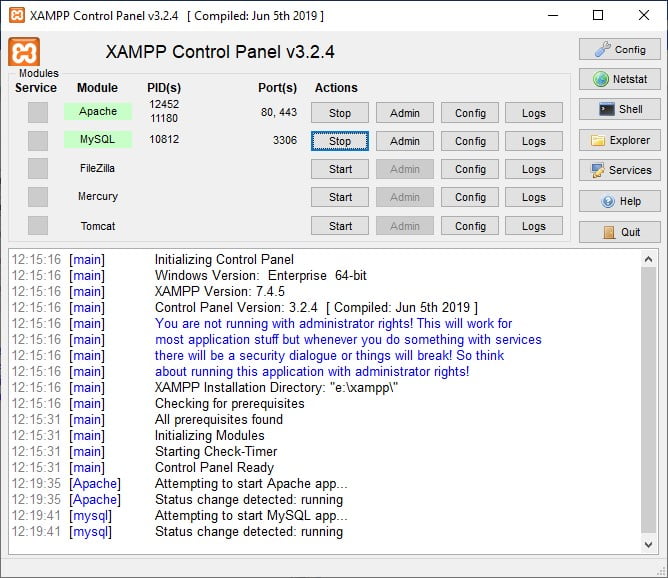Screen dimensions: 668x578
Task: Click the log scrollbar up arrow
Action: (x=648, y=259)
